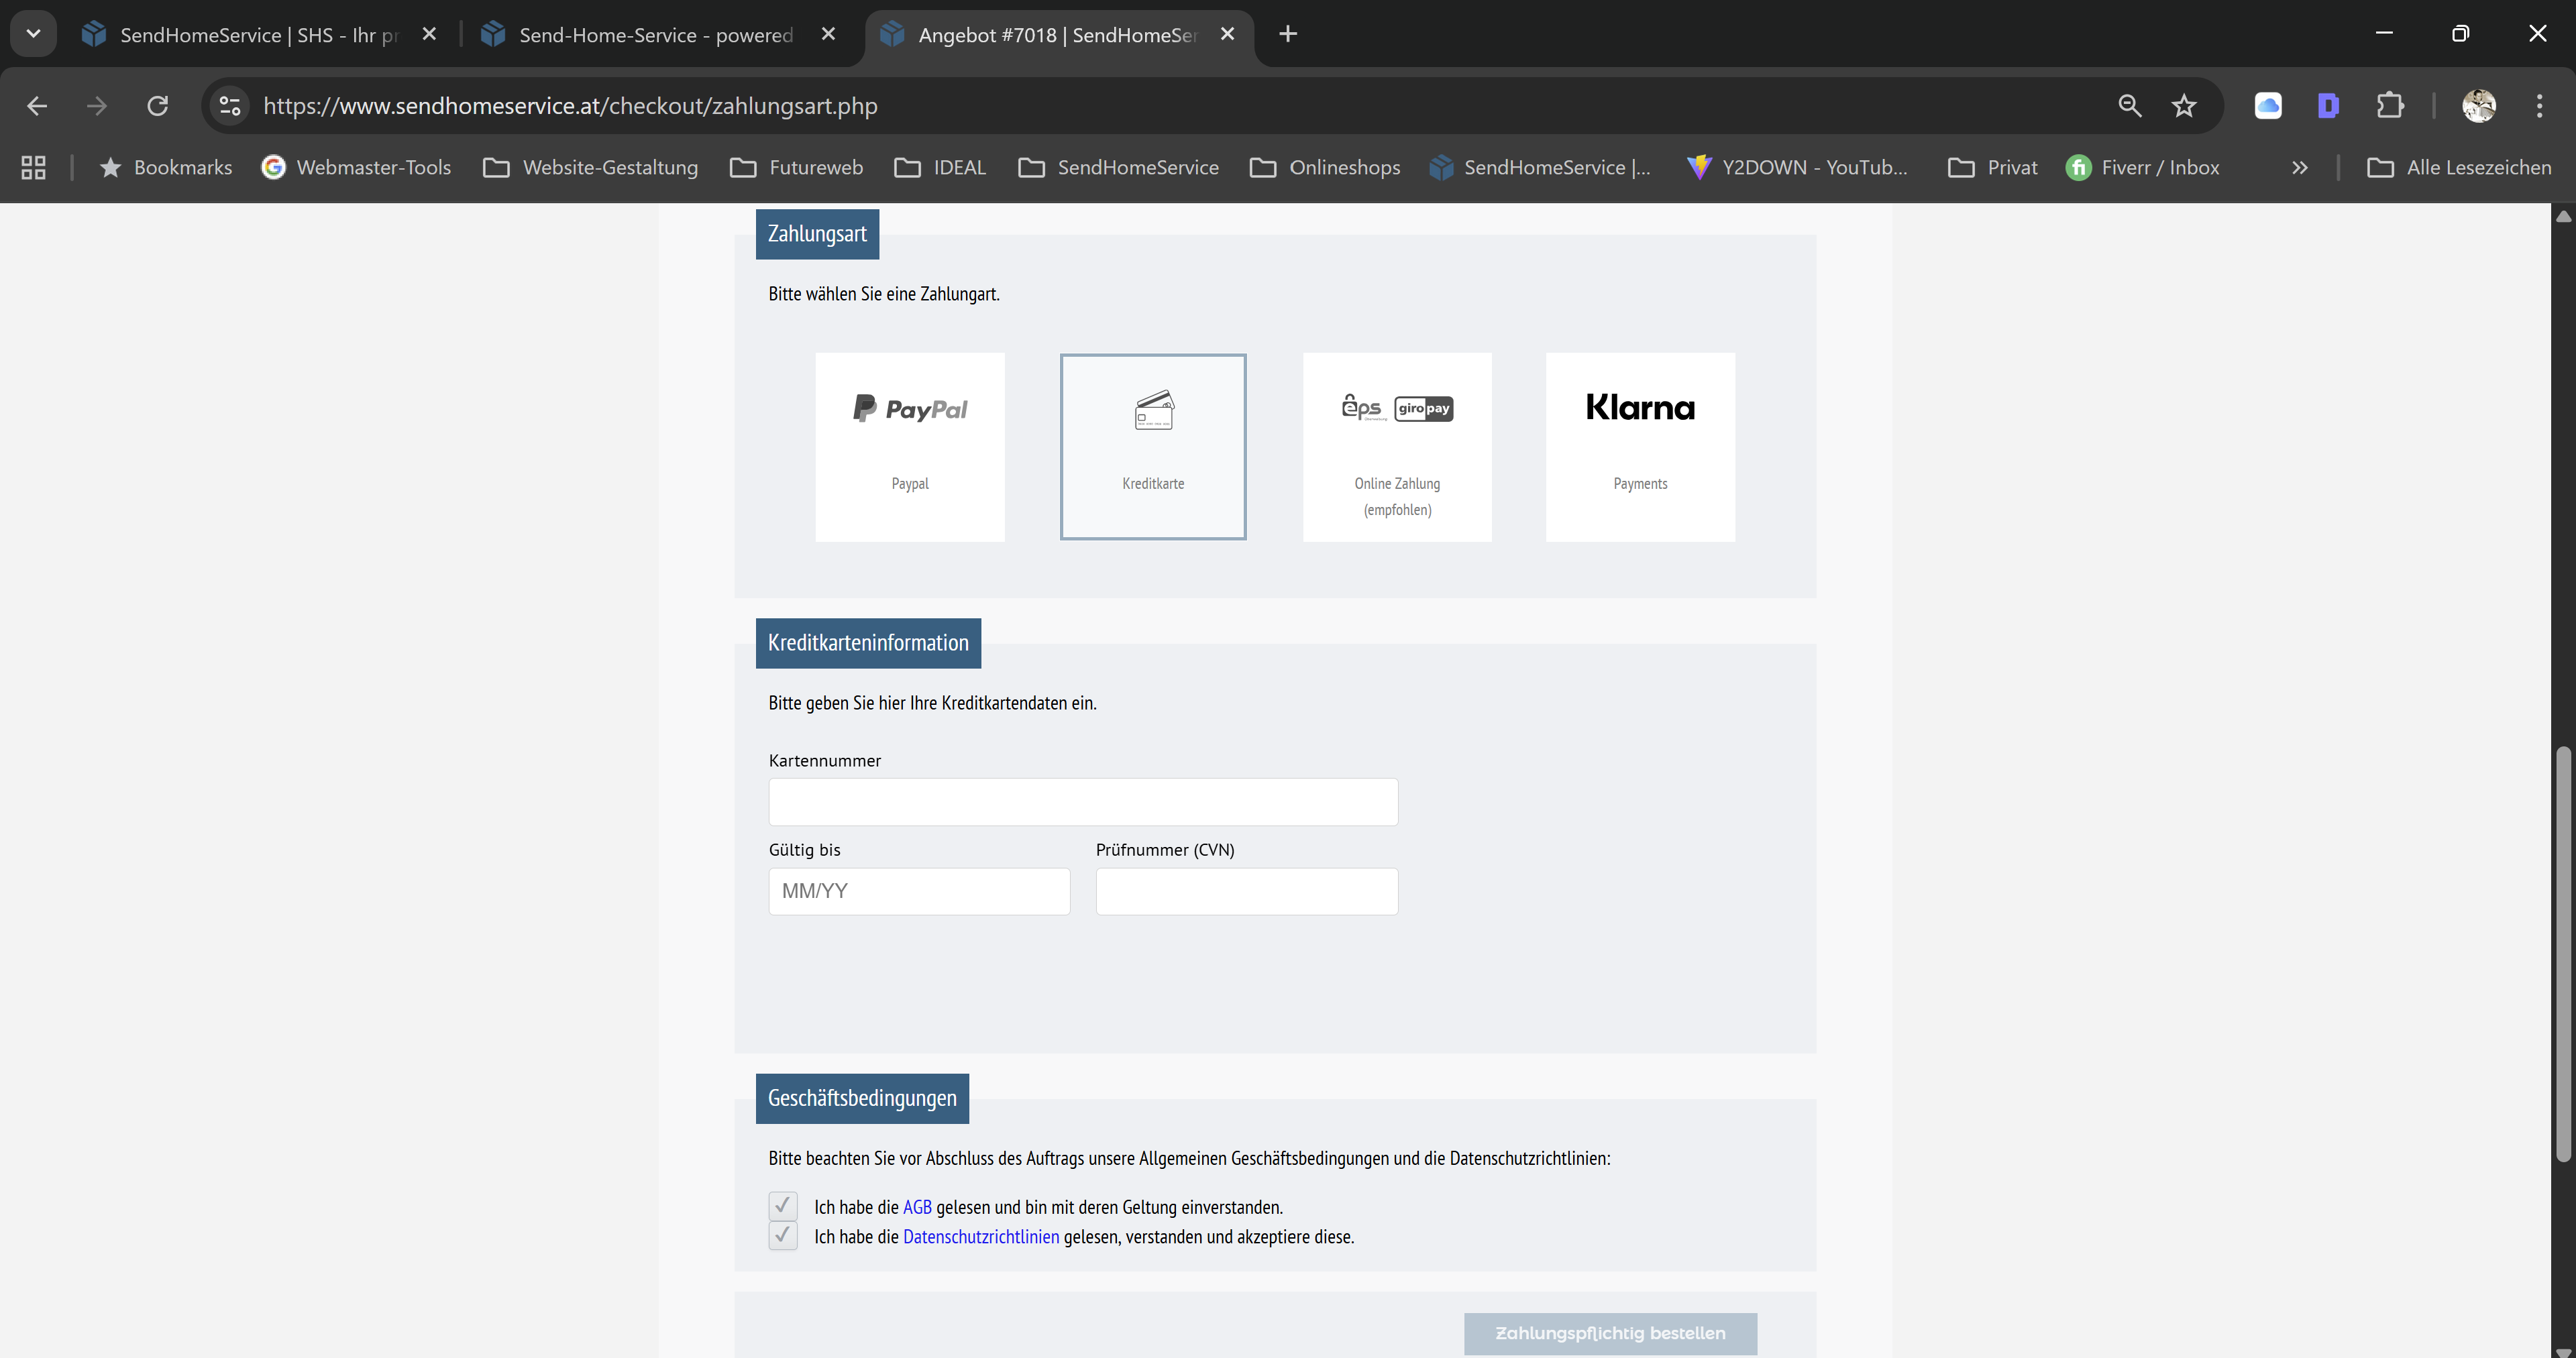This screenshot has height=1358, width=2576.
Task: Open the Onlineshops bookmark folder
Action: click(x=1325, y=167)
